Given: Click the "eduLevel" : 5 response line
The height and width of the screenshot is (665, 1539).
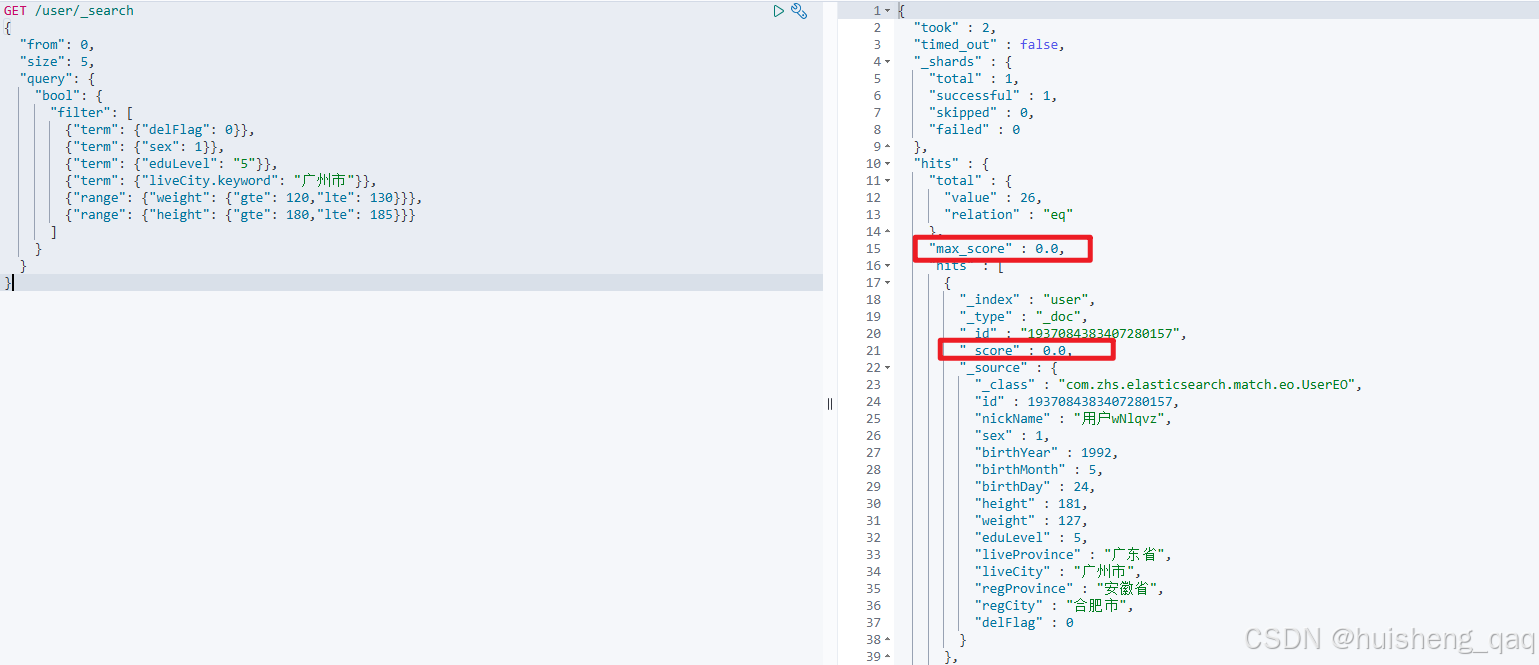Looking at the screenshot, I should coord(1032,538).
